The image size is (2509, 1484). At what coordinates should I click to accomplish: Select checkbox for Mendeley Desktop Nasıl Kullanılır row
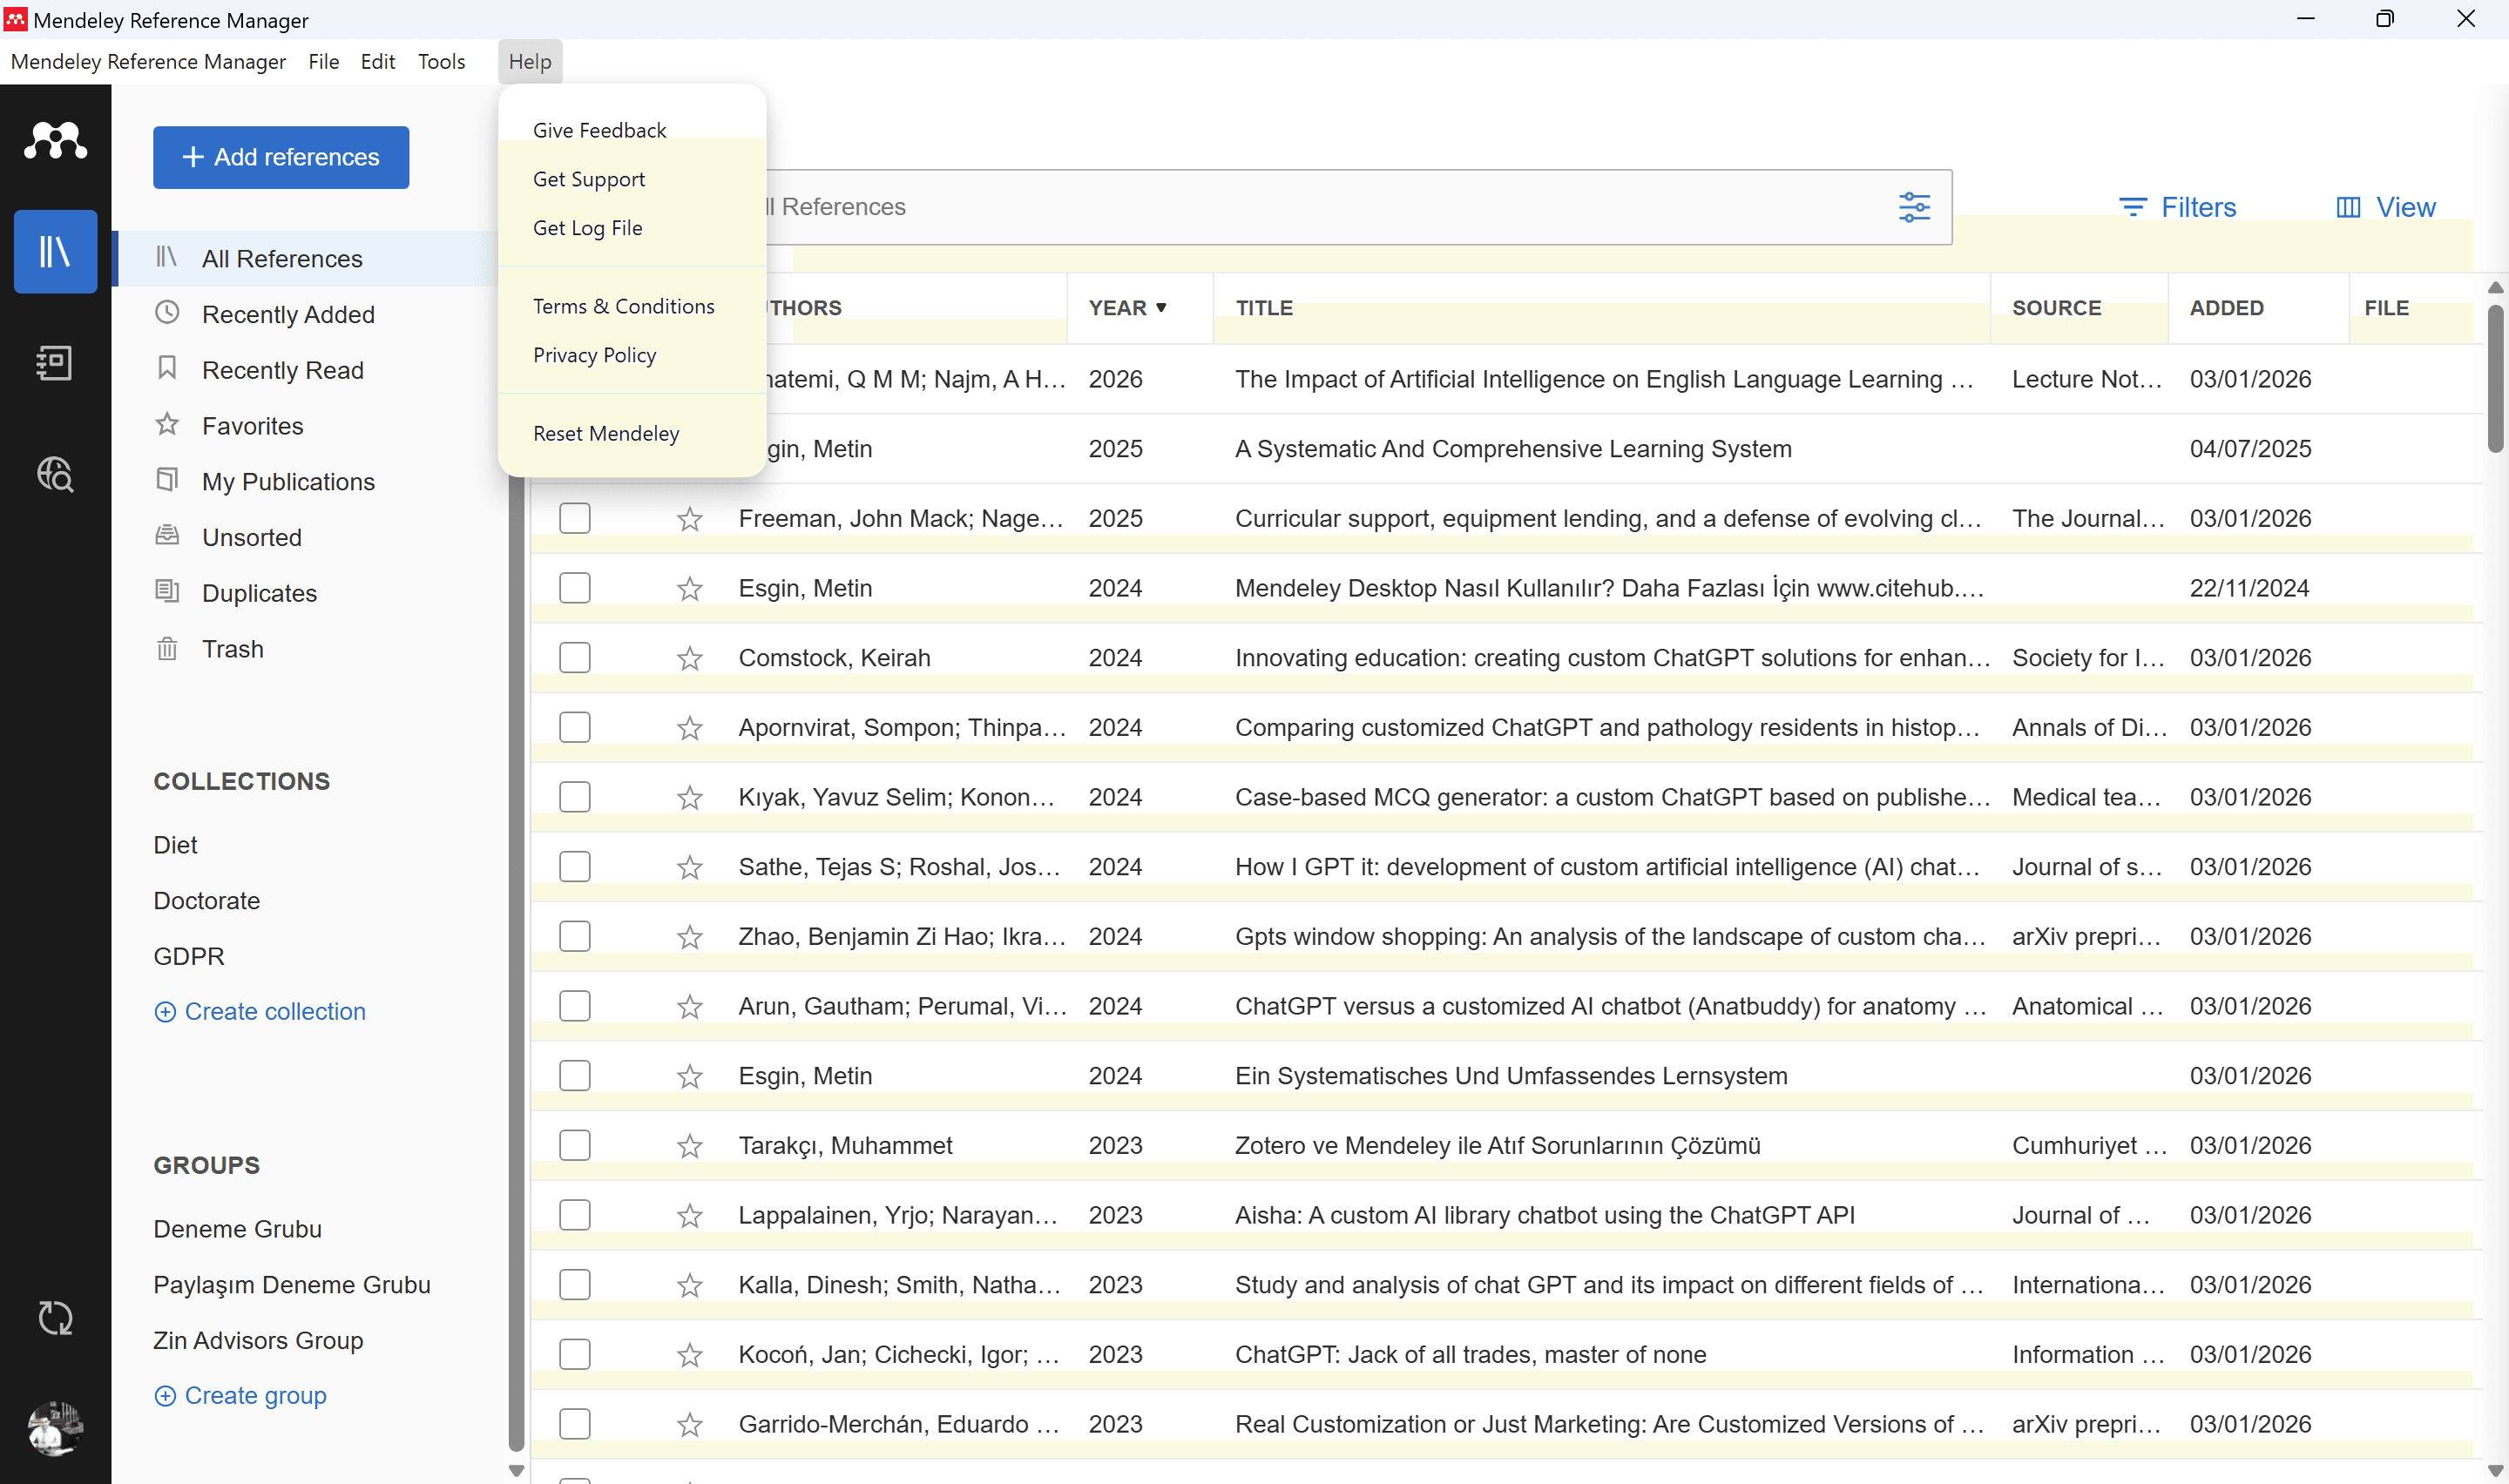pos(575,588)
